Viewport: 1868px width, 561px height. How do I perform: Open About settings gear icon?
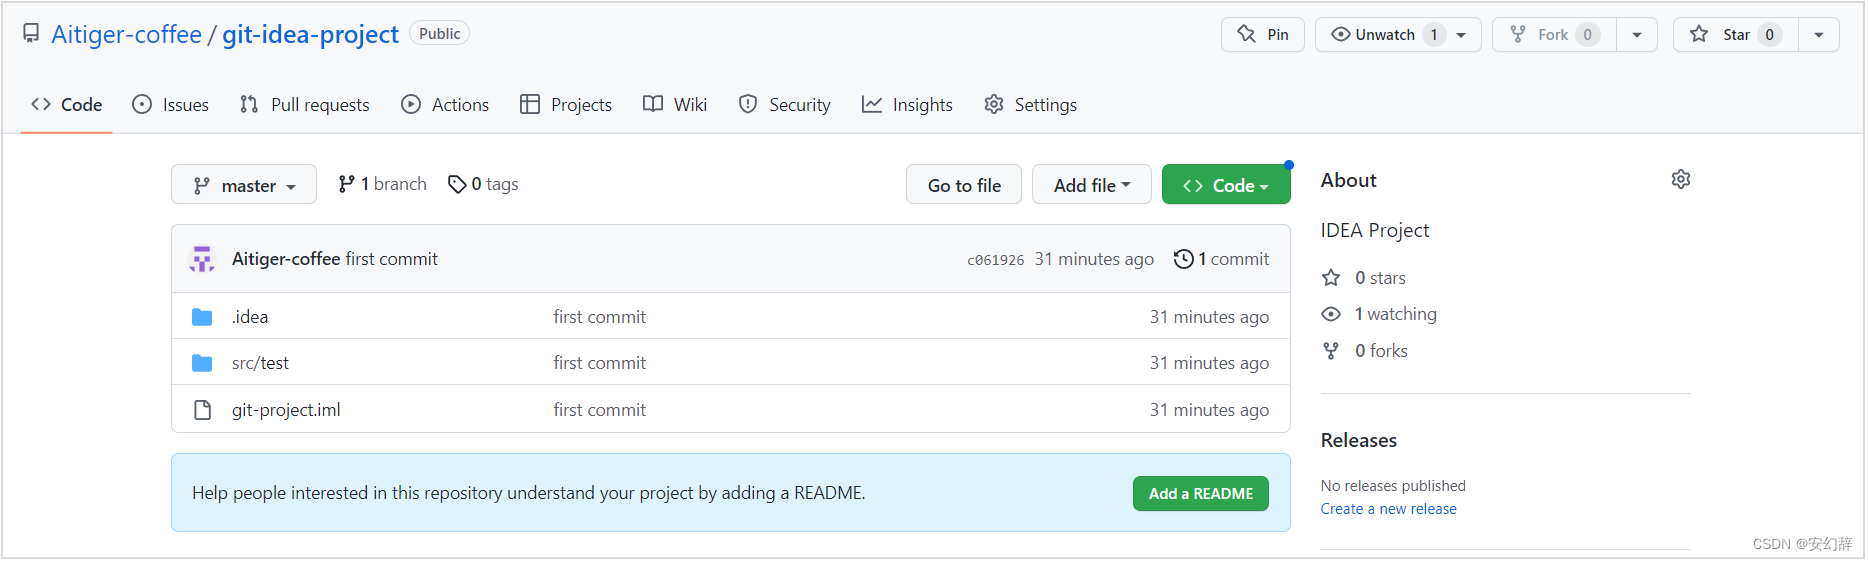(x=1681, y=179)
